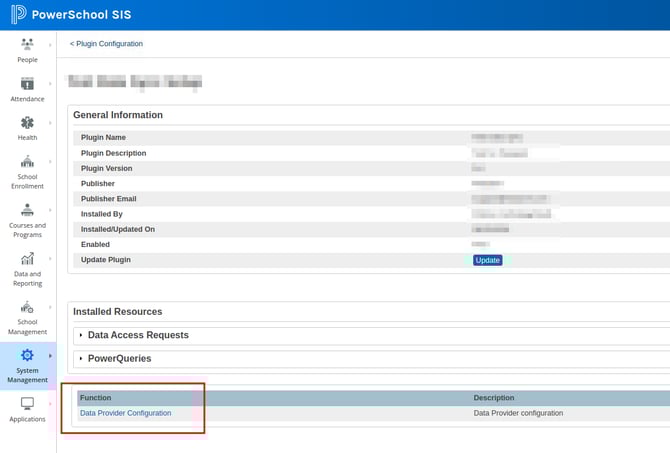
Task: Open the School Enrollment building icon
Action: pos(27,162)
